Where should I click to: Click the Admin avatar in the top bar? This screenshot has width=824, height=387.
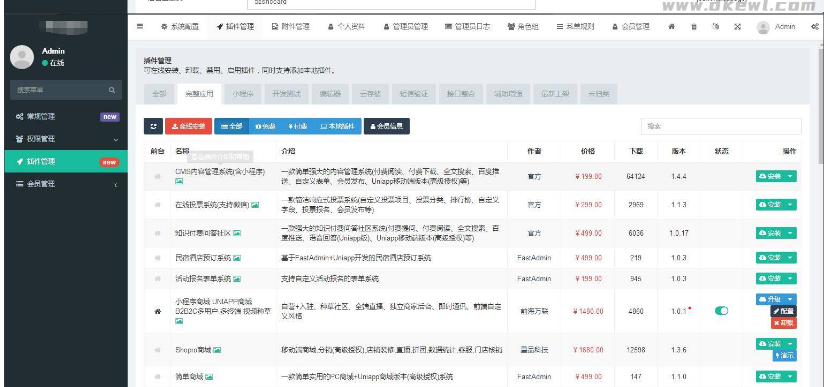coord(763,27)
